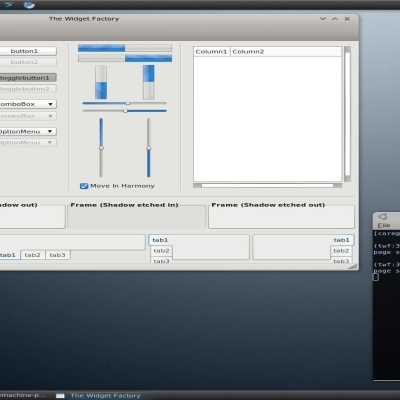Select tab1 in bottom-tab notebook

10,255
